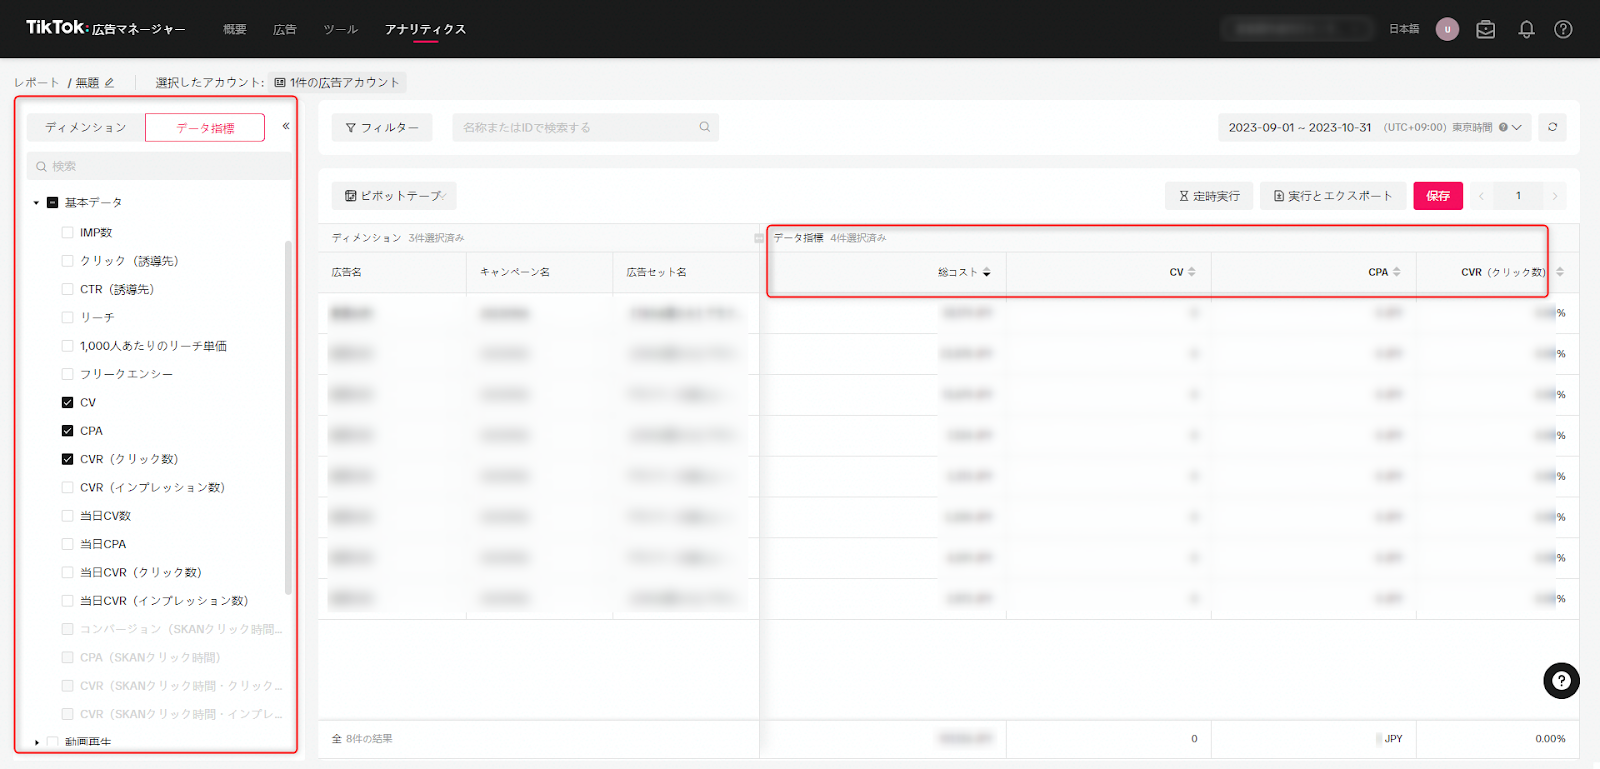Image resolution: width=1600 pixels, height=769 pixels.
Task: Check the CTR (誘導先) checkbox
Action: [x=67, y=290]
